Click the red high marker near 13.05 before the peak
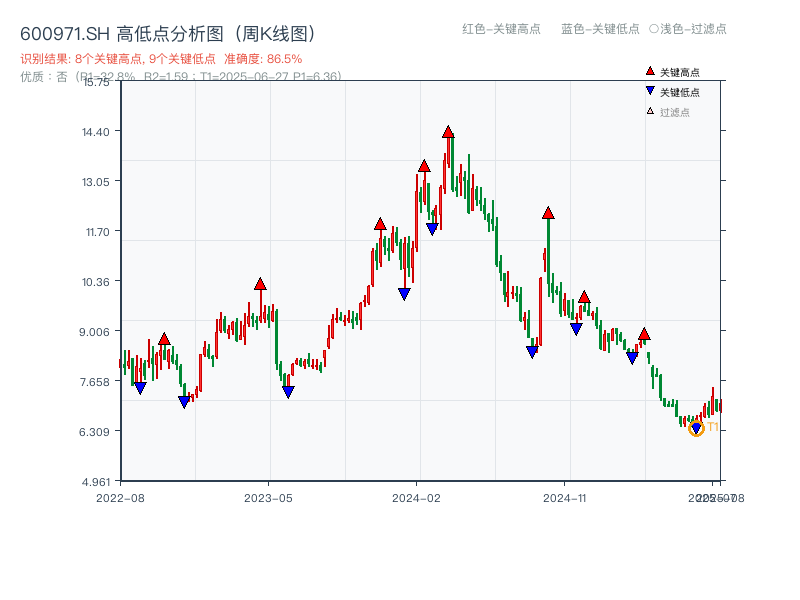Screen dimensions: 800x600 [x=424, y=166]
